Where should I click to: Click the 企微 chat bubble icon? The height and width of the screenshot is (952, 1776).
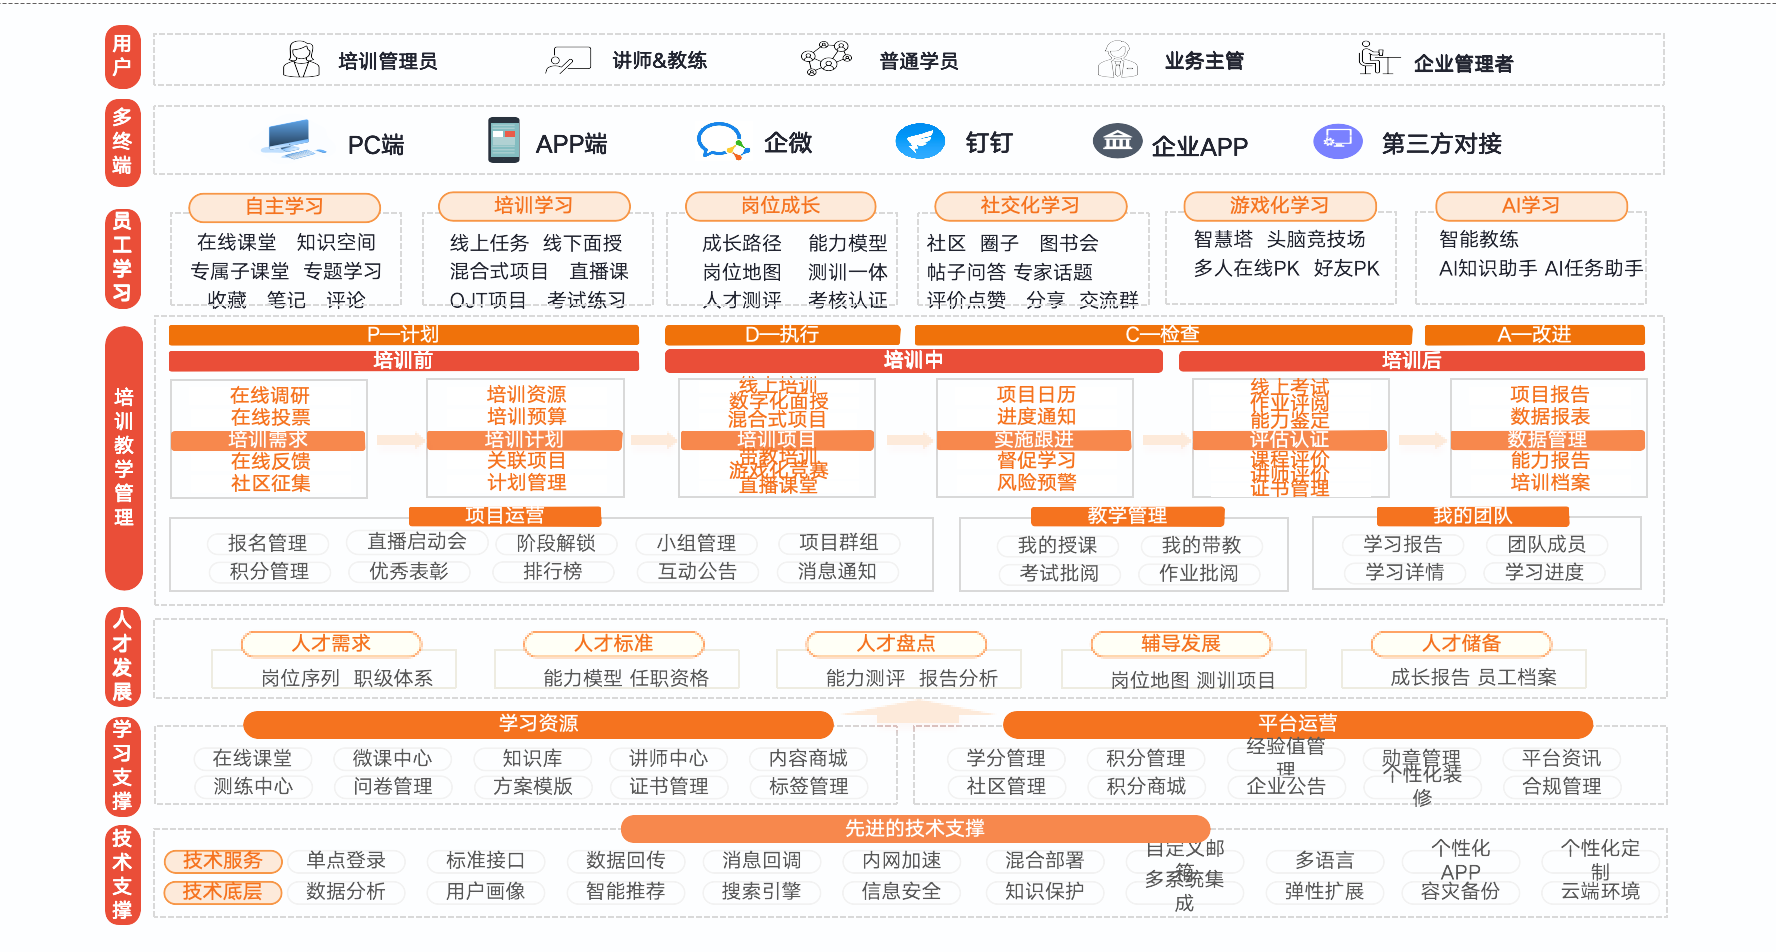pos(722,142)
